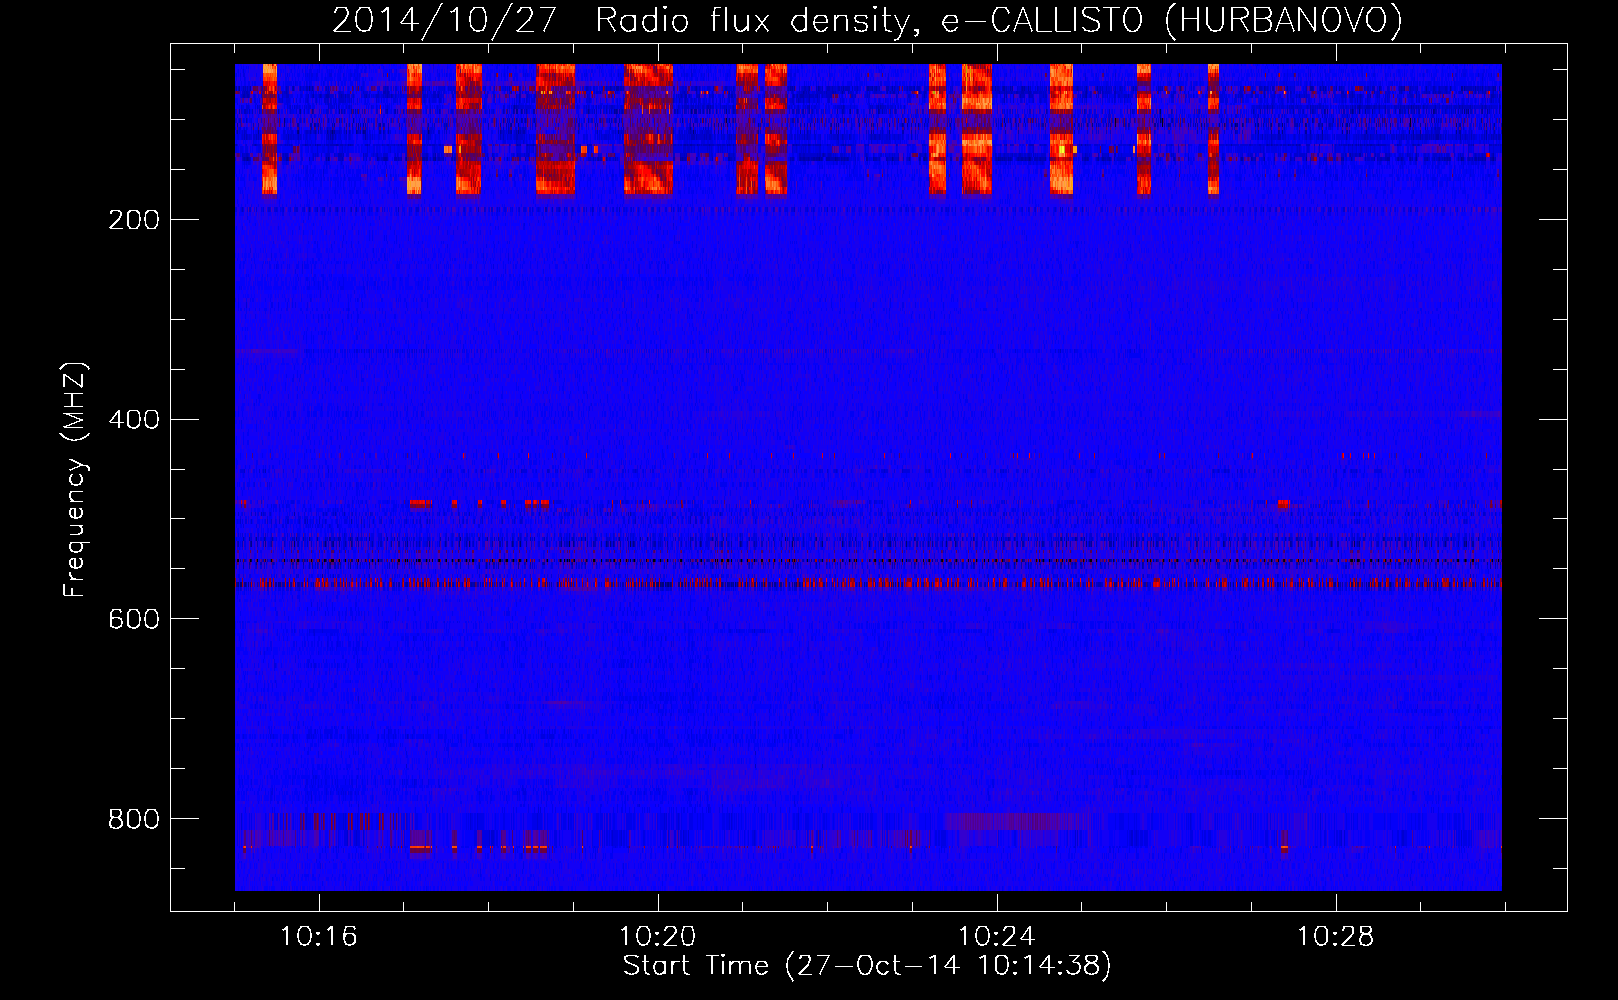Image resolution: width=1618 pixels, height=1000 pixels.
Task: Click the 400 frequency tick label
Action: (x=134, y=420)
